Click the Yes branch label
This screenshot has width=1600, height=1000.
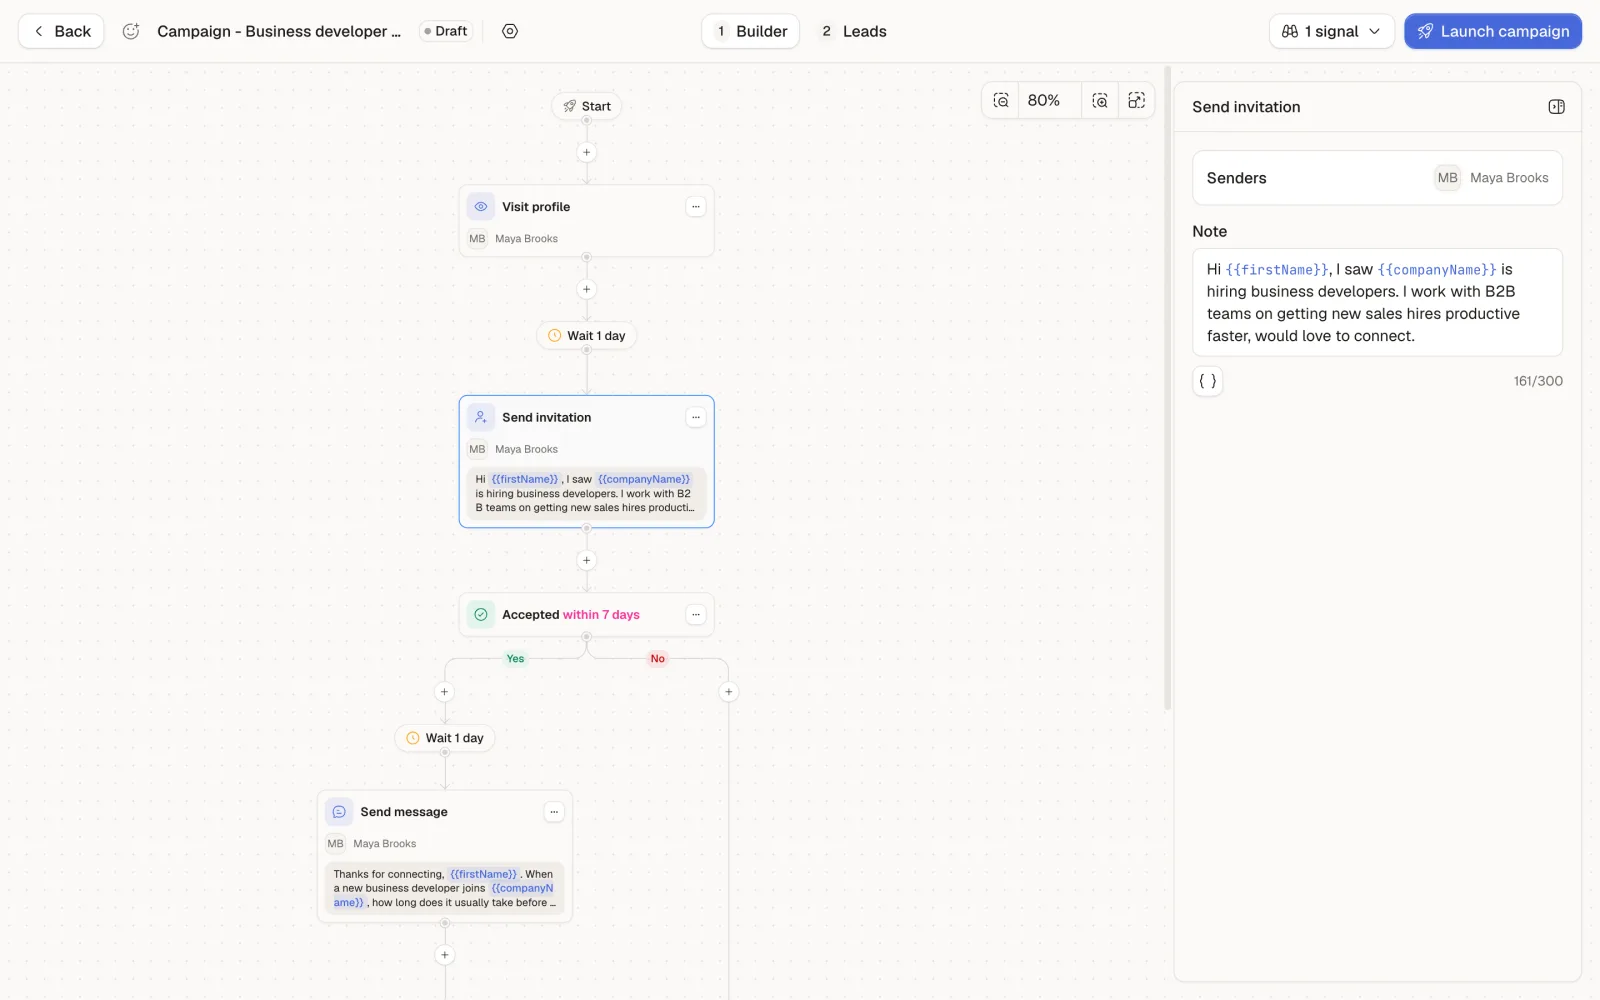[x=515, y=658]
